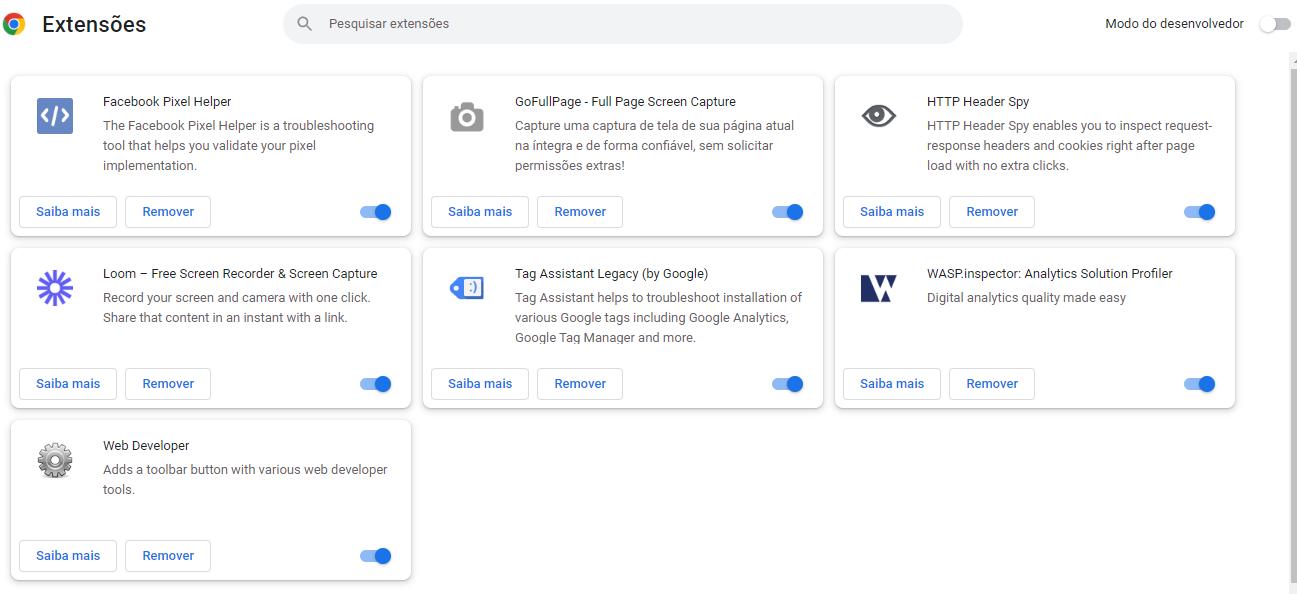Click the HTTP Header Spy eye icon
The image size is (1297, 594).
(x=879, y=116)
